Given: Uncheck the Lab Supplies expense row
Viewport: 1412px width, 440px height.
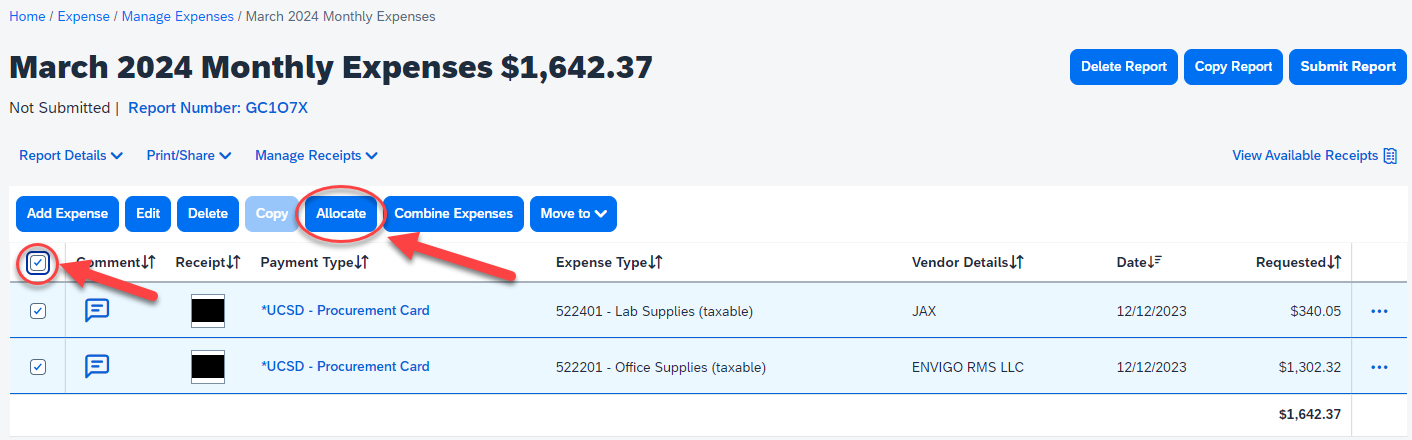Looking at the screenshot, I should click(38, 311).
